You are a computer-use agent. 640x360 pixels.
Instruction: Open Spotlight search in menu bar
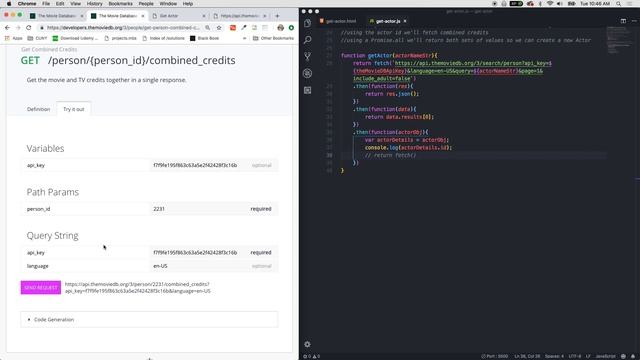tap(619, 4)
